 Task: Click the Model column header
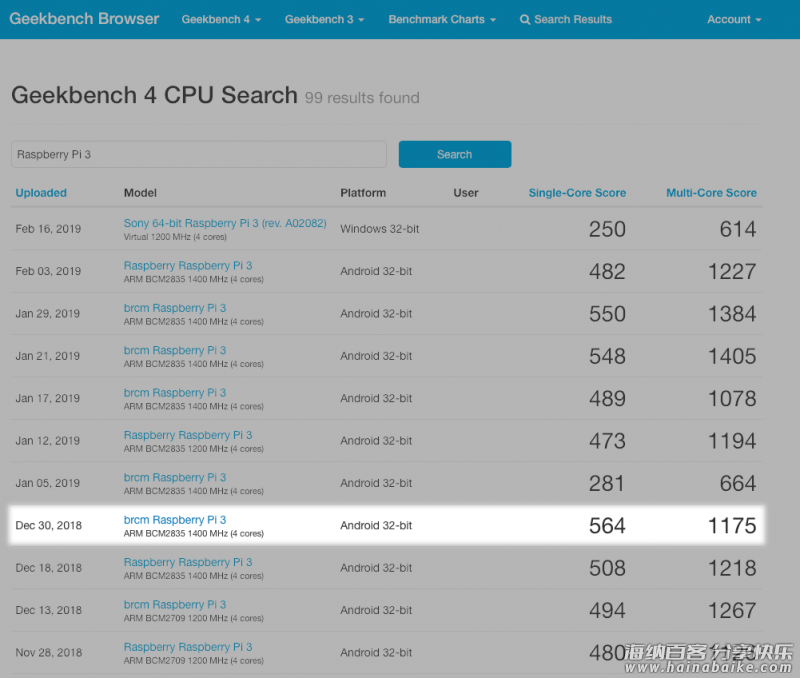click(140, 193)
